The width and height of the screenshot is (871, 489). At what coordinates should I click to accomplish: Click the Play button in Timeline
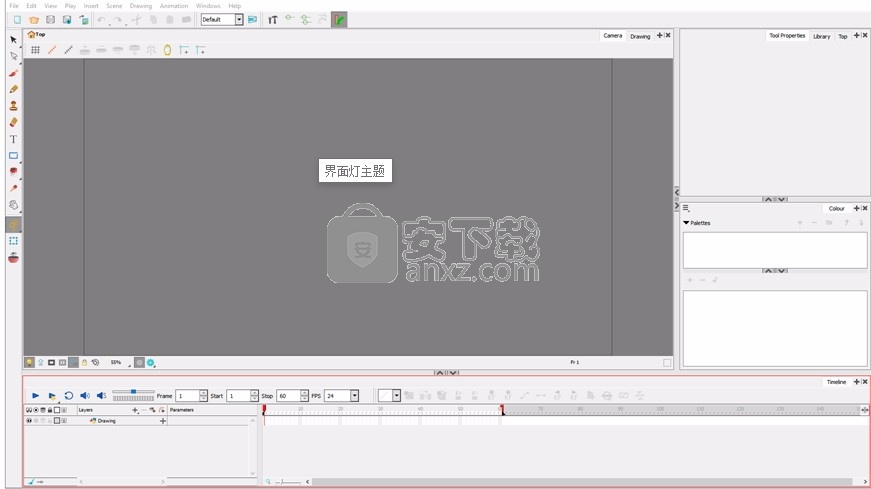coord(36,396)
